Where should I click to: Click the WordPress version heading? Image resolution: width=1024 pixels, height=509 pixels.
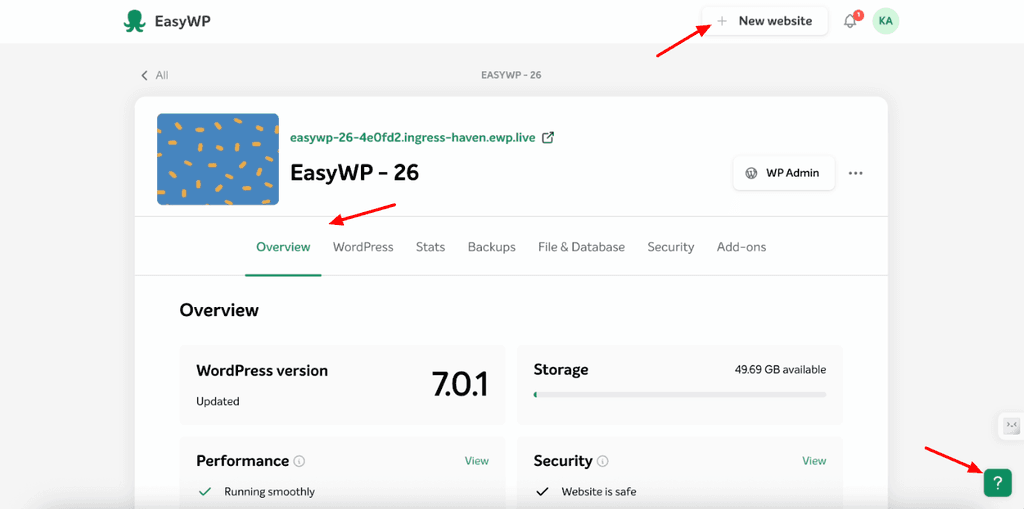click(x=262, y=370)
